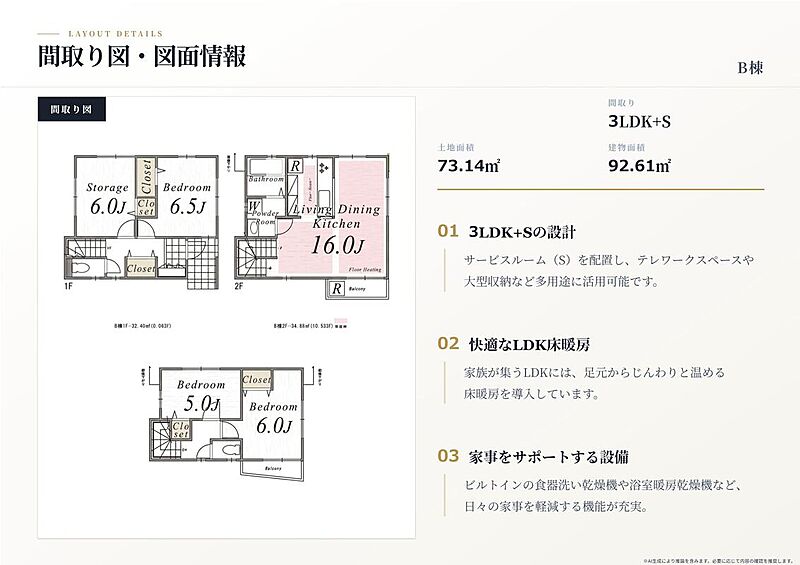Click the 3F toilet icon
The height and width of the screenshot is (565, 800).
pos(231,449)
